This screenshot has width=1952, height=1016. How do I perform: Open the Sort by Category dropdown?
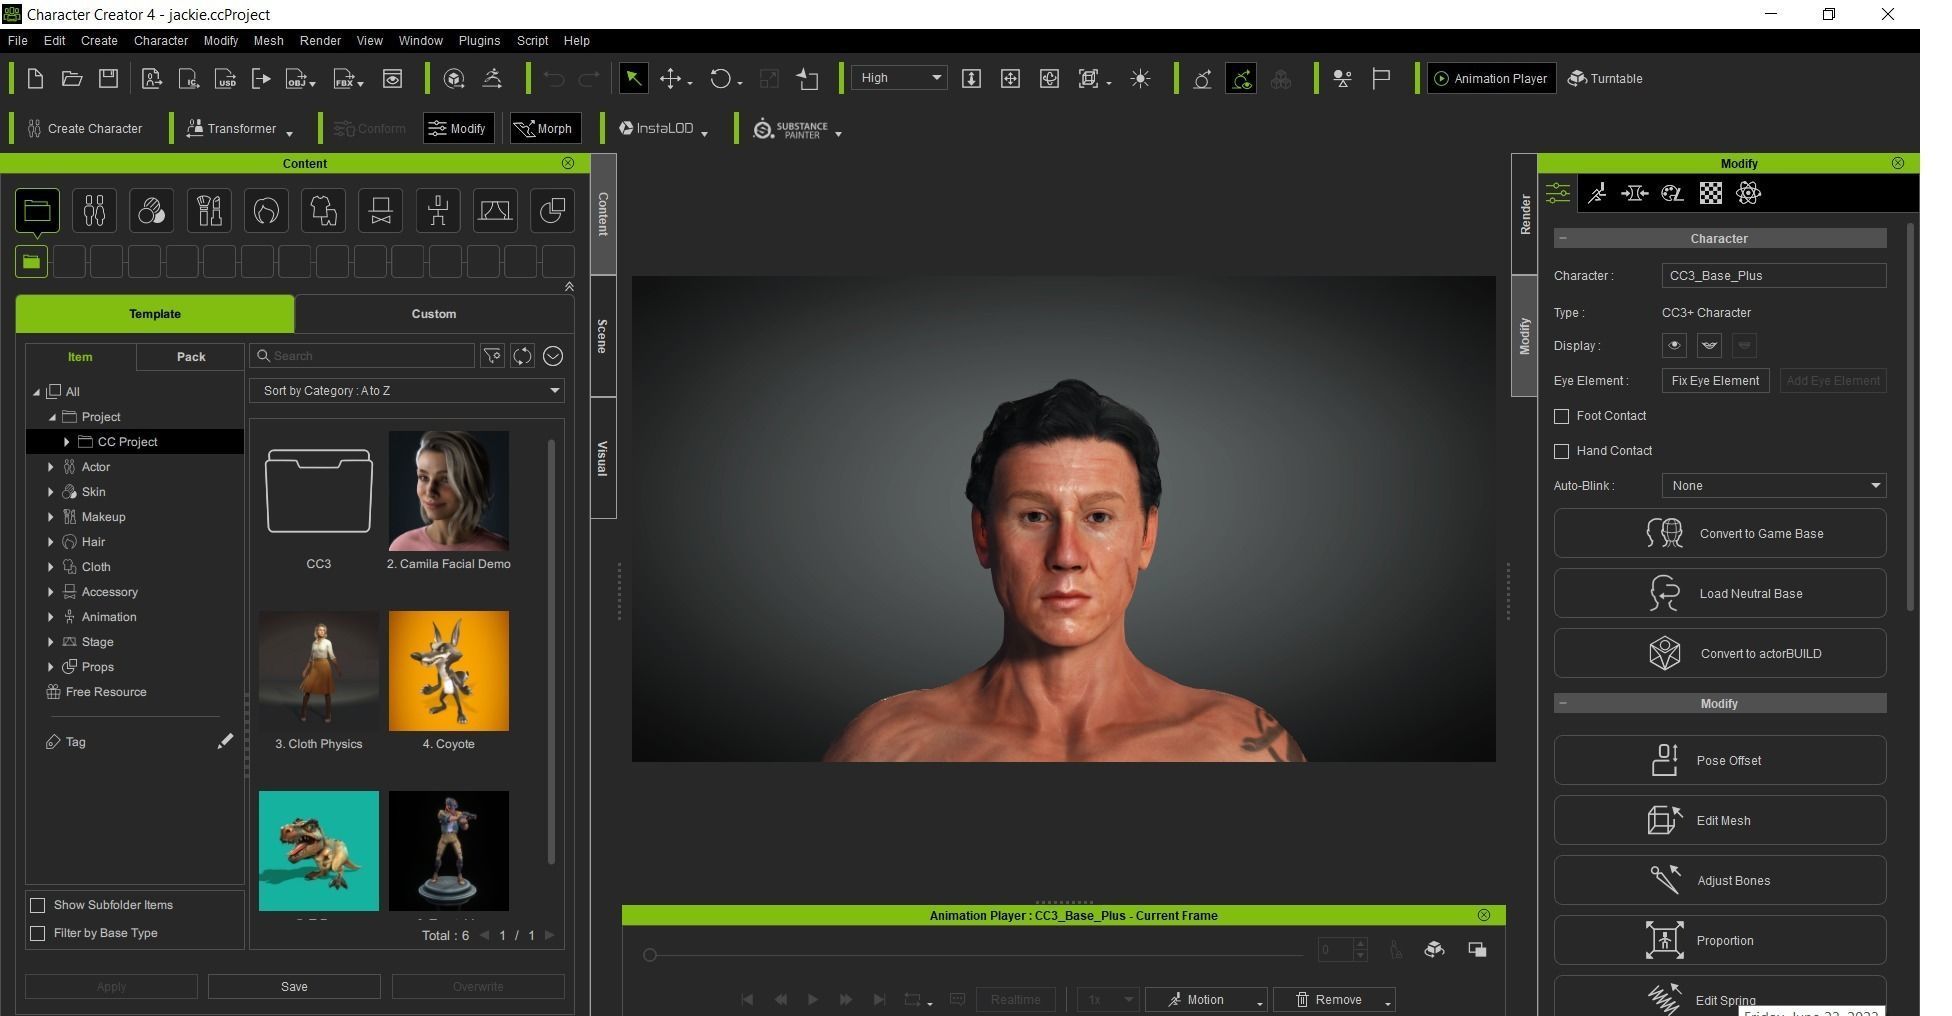coord(407,391)
